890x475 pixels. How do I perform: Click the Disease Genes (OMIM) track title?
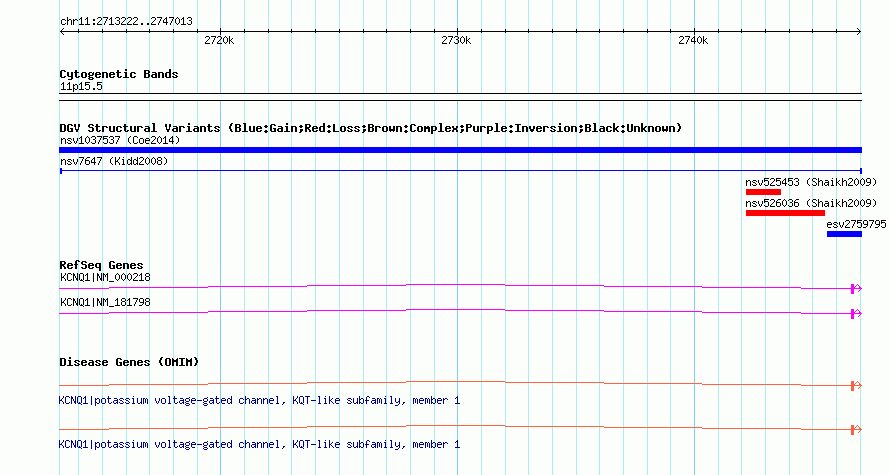coord(129,362)
